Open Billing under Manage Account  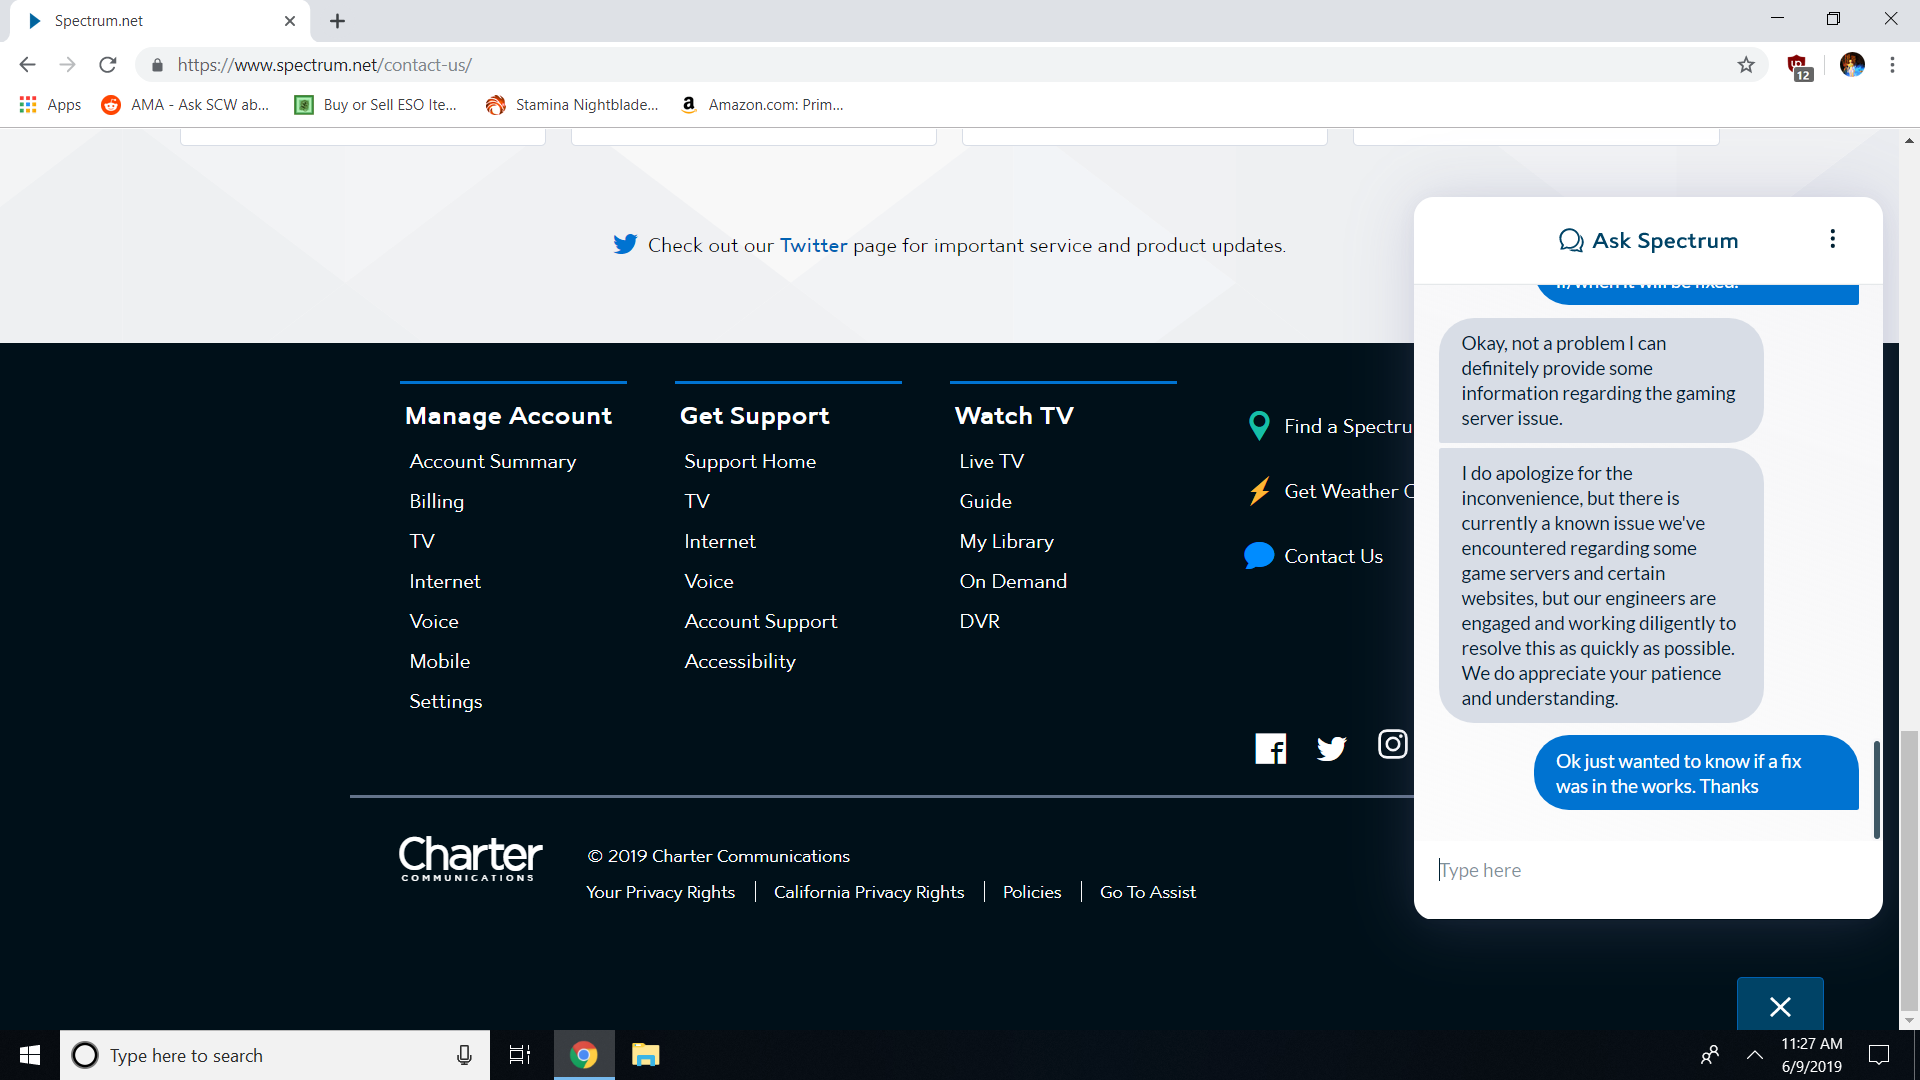(436, 501)
